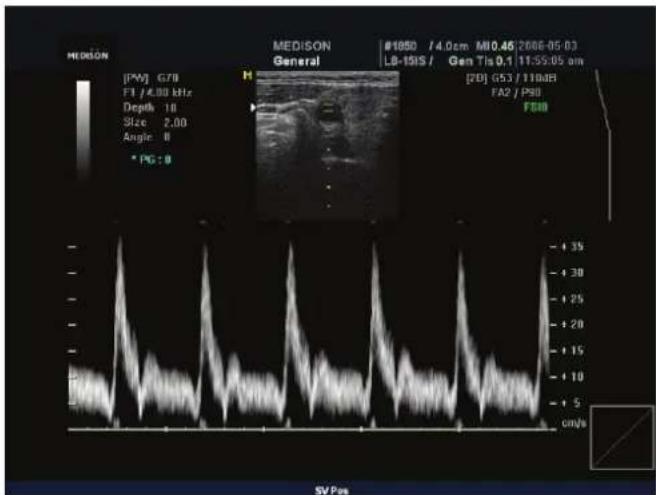This screenshot has height=495, width=656.
Task: Click the "cm/s" unit label
Action: coord(574,423)
